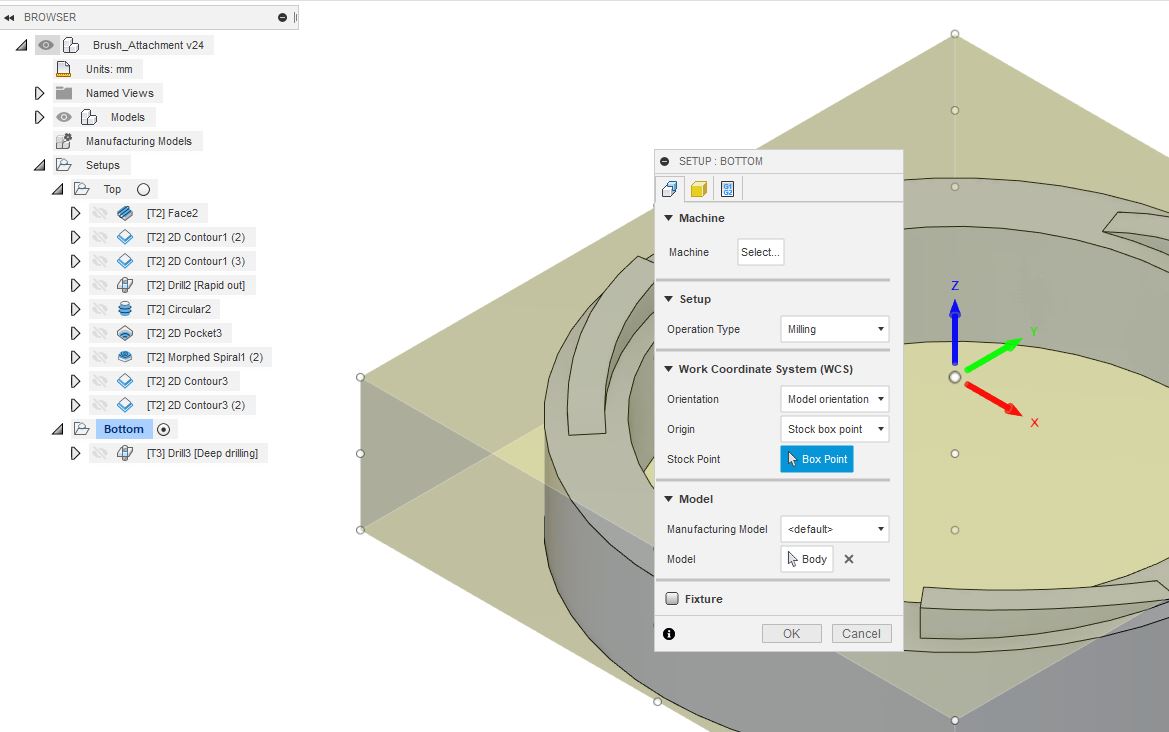Cancel the setup dialog

coord(861,634)
